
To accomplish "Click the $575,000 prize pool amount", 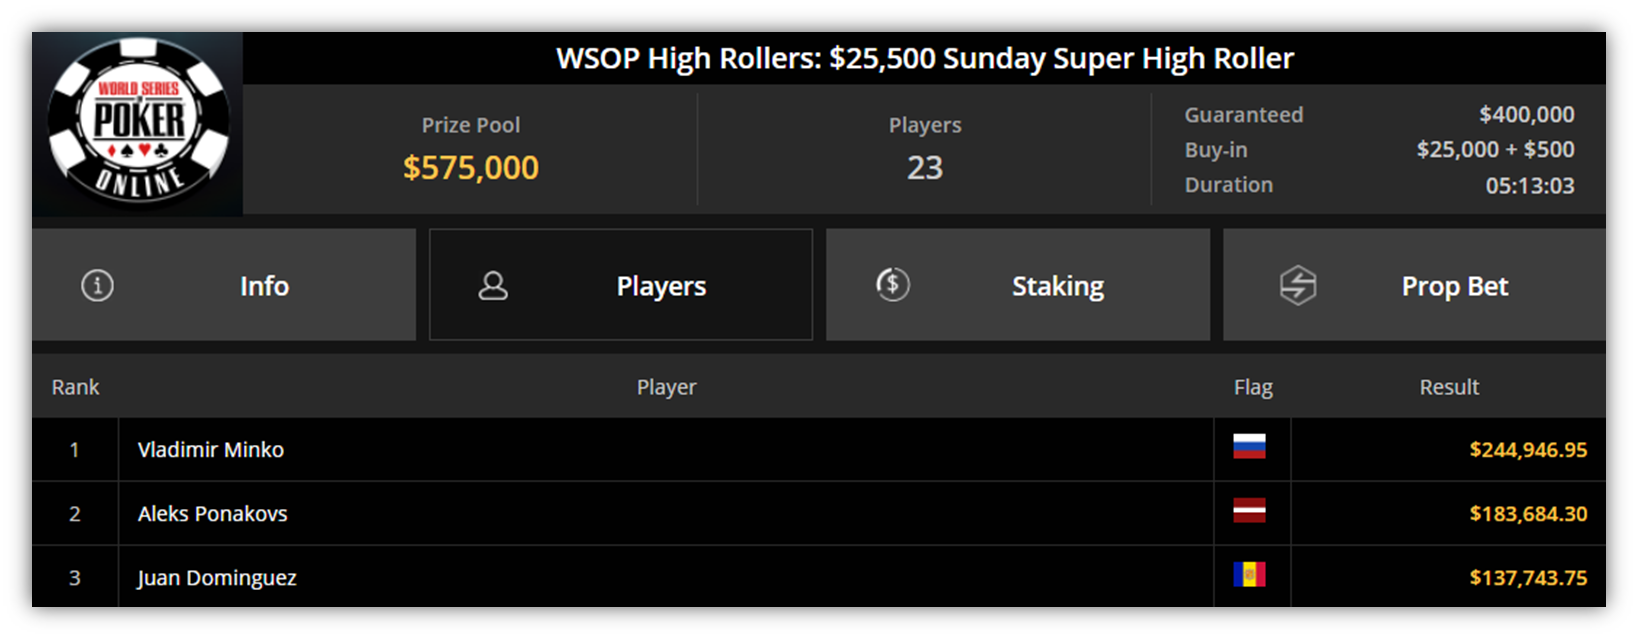I will 471,167.
